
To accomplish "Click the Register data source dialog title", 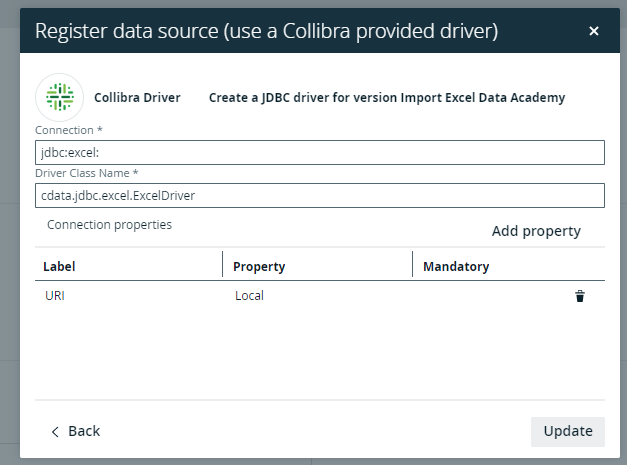I will [267, 31].
